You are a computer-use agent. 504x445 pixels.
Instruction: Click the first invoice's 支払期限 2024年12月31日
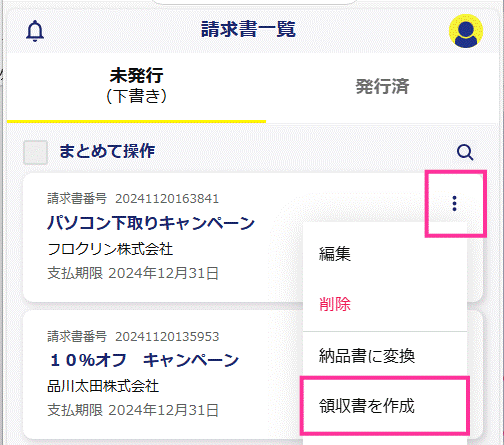coord(133,273)
